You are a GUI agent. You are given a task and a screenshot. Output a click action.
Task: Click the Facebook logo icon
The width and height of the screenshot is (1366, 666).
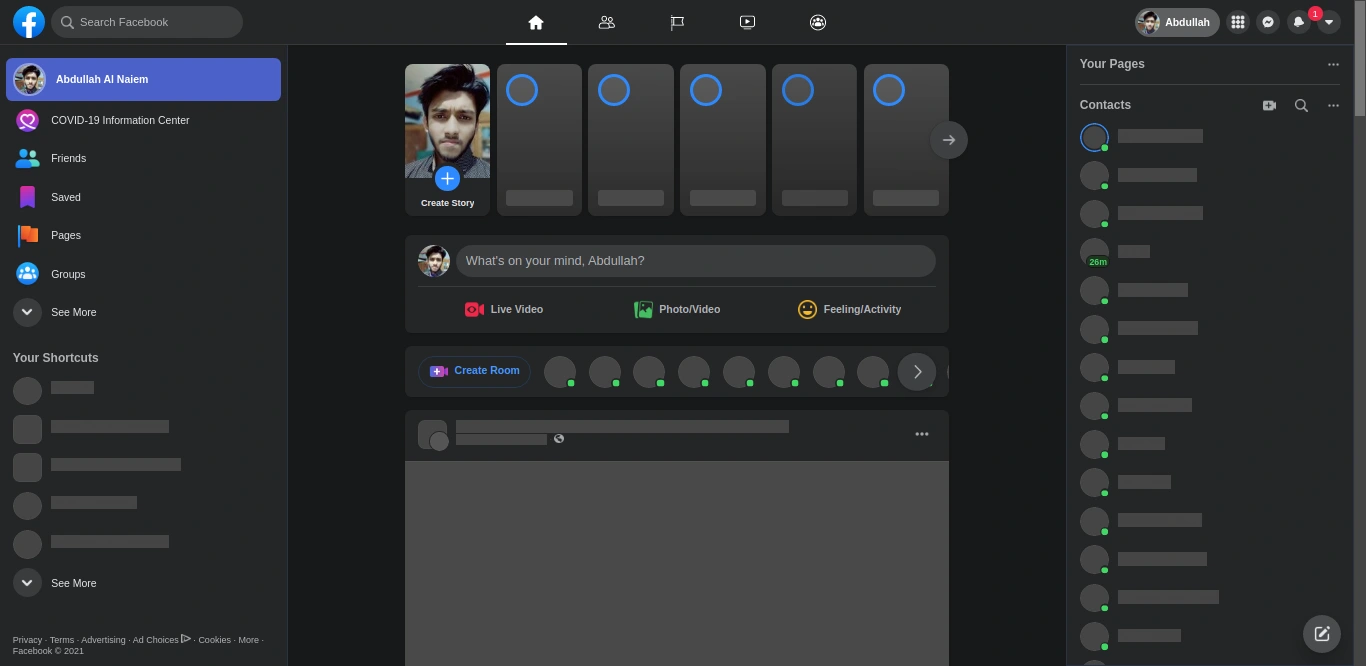click(x=28, y=22)
